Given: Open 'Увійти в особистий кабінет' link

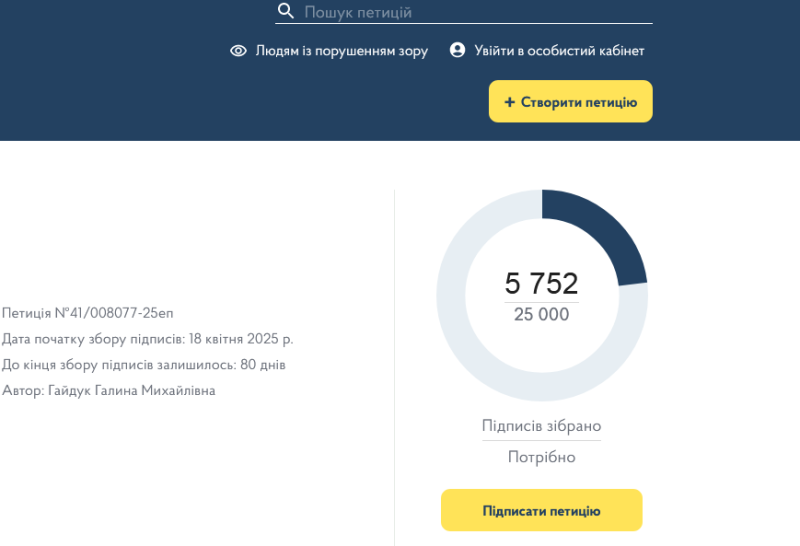Looking at the screenshot, I should click(x=559, y=51).
